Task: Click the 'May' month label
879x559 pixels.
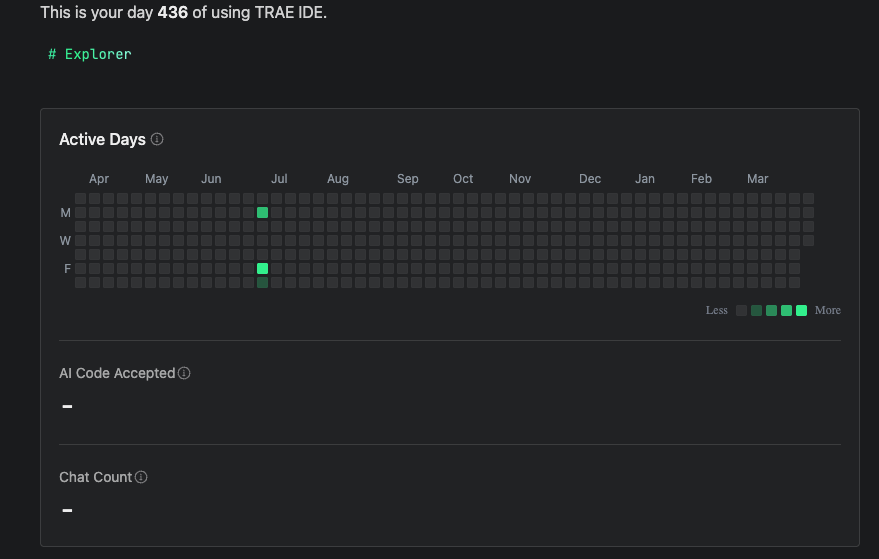Action: pos(156,179)
